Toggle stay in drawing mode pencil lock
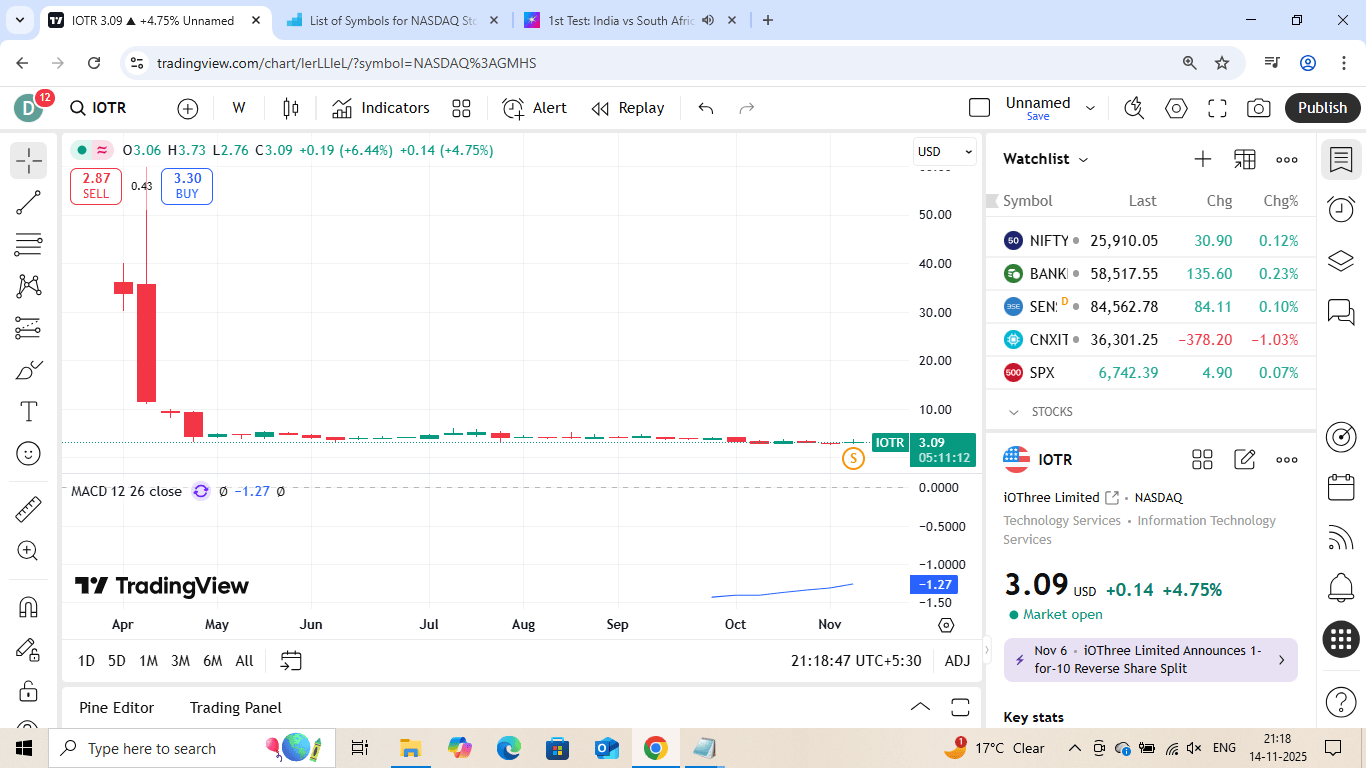The width and height of the screenshot is (1366, 768). click(x=29, y=649)
